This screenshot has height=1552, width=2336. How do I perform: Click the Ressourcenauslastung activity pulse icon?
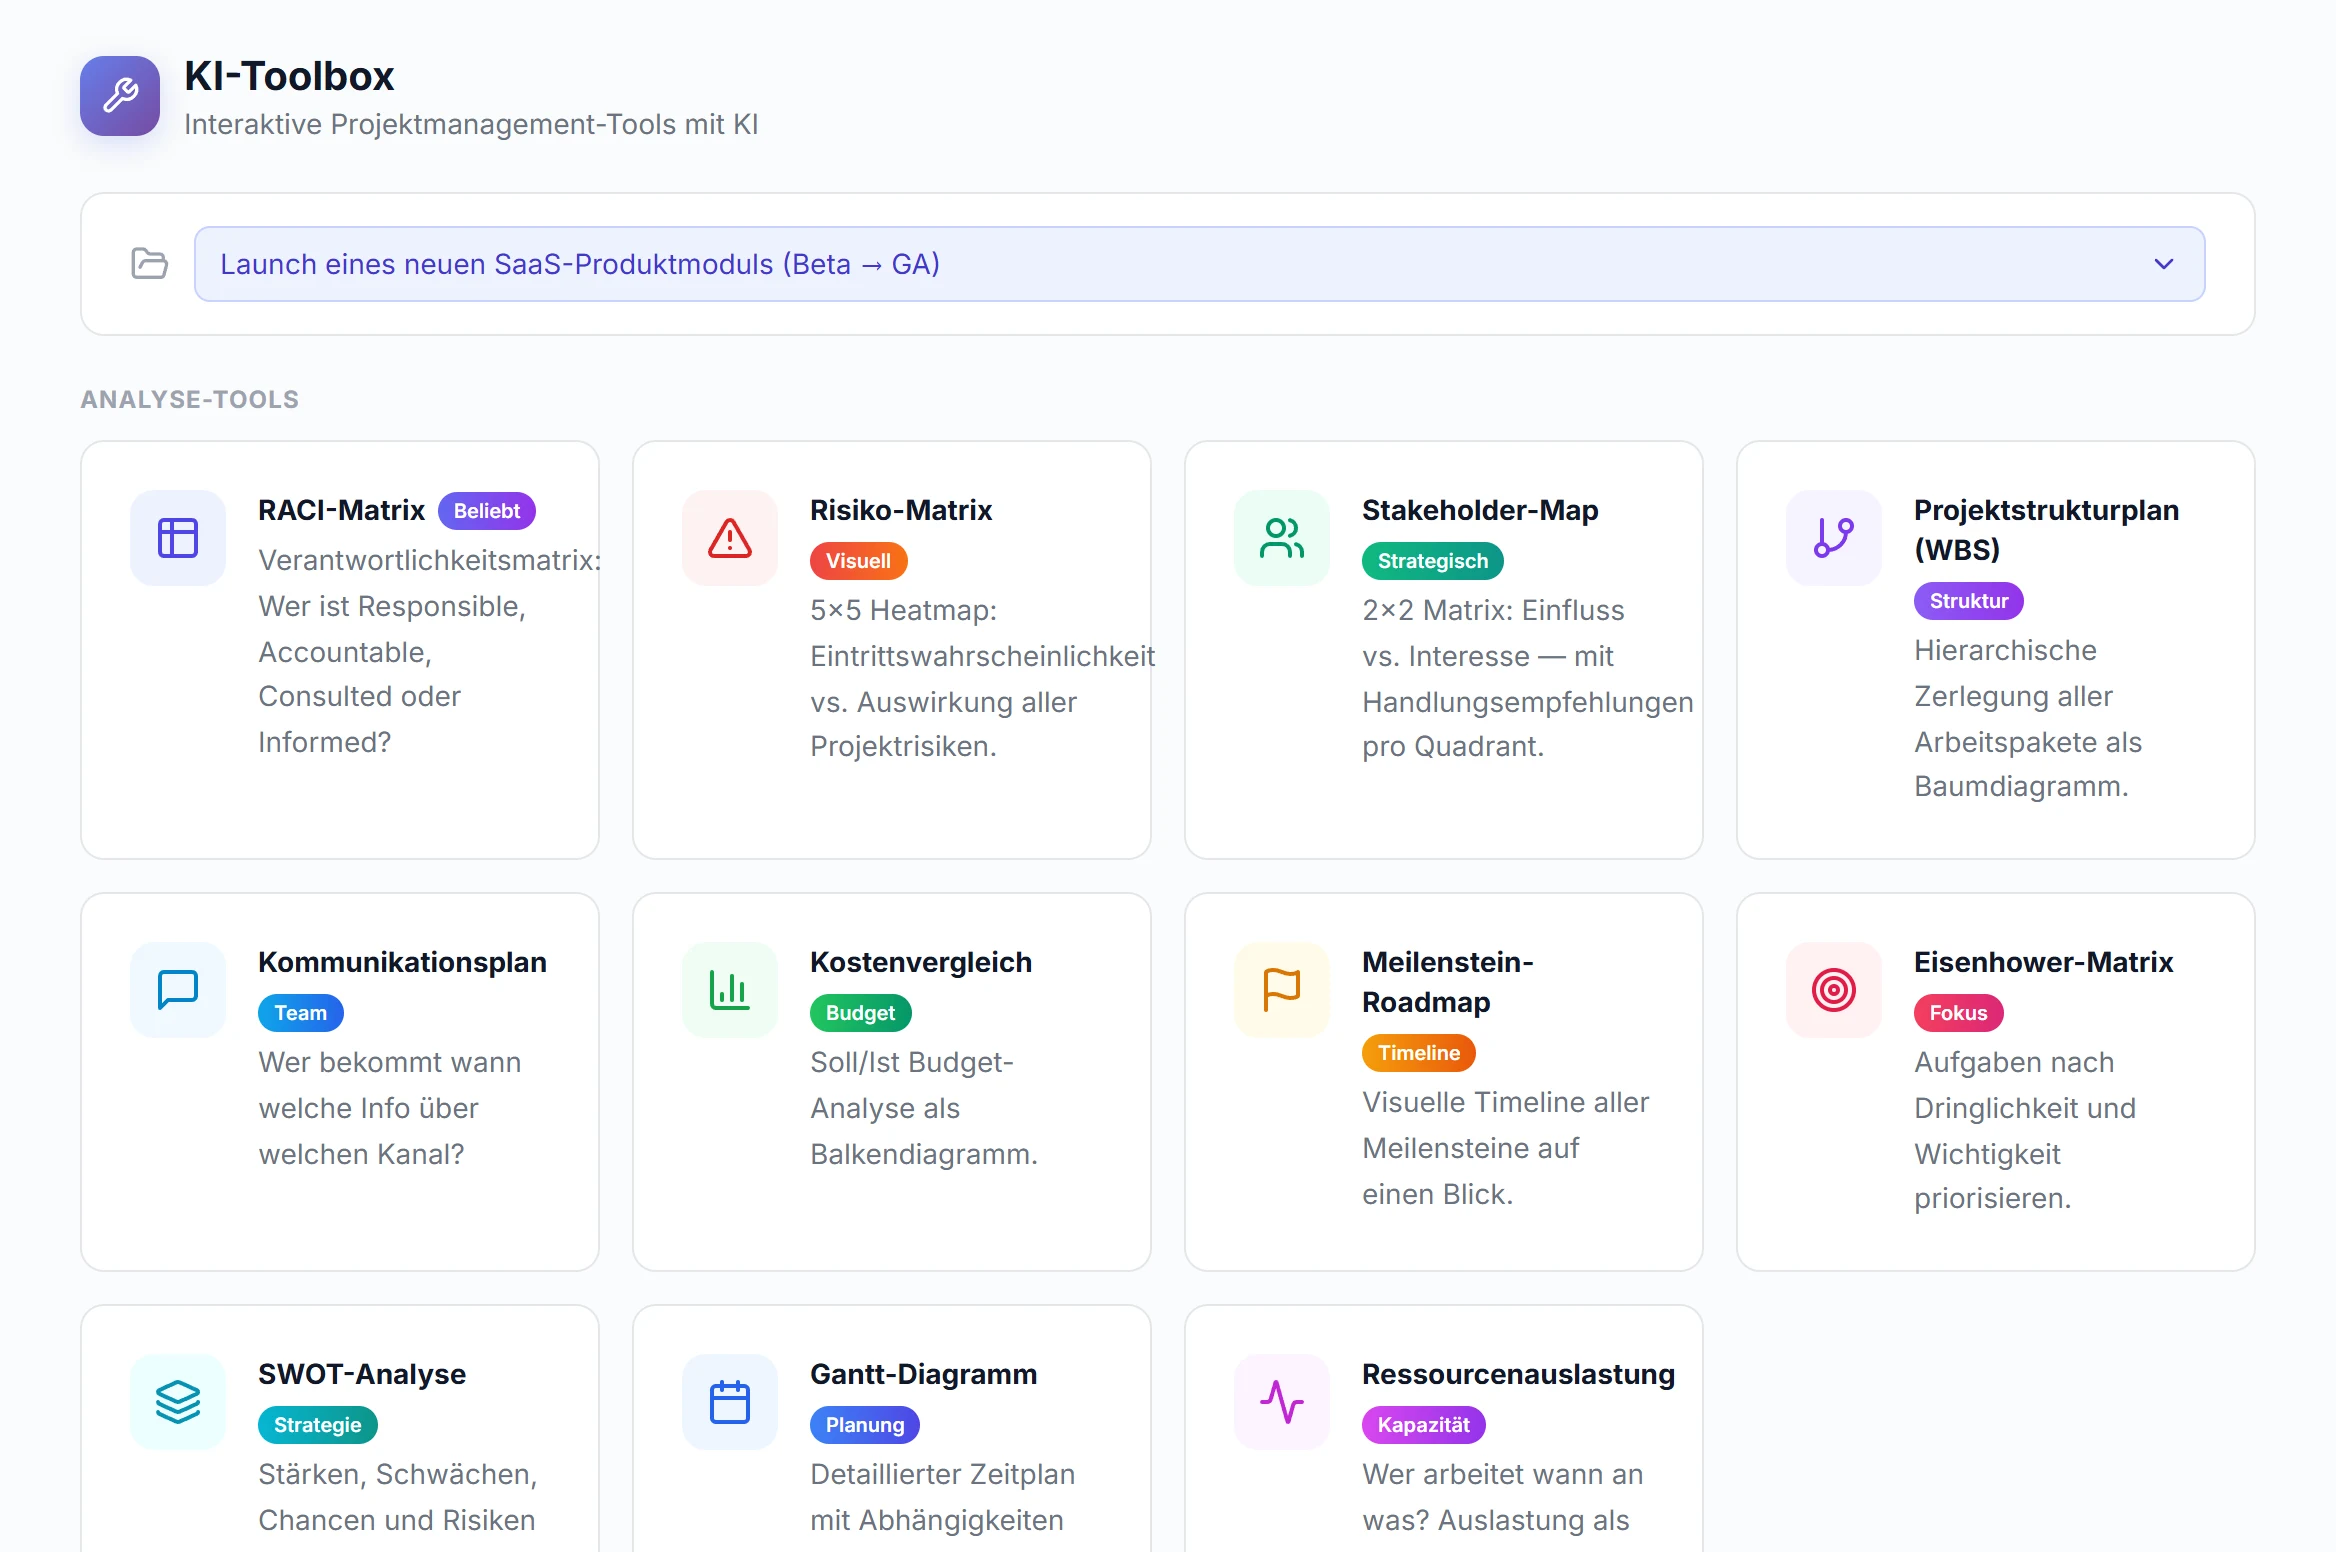tap(1282, 1402)
